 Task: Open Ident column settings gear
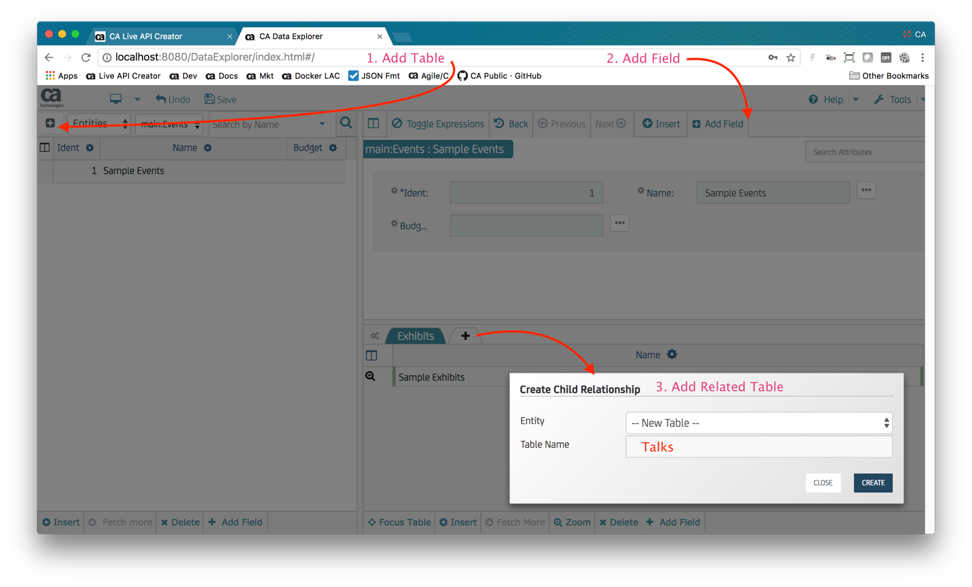coord(90,148)
